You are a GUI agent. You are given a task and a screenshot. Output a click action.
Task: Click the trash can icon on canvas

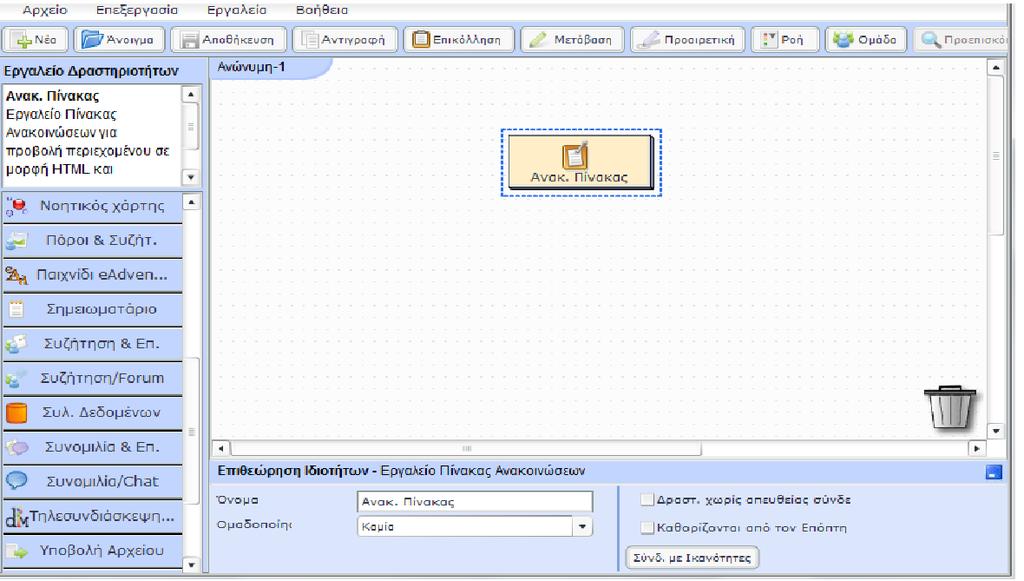(x=950, y=407)
